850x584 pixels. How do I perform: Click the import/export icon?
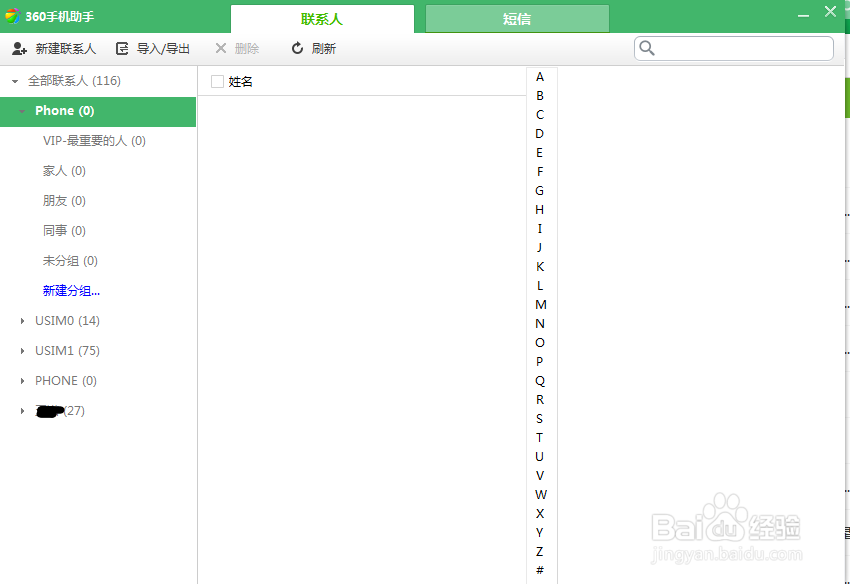tap(123, 49)
